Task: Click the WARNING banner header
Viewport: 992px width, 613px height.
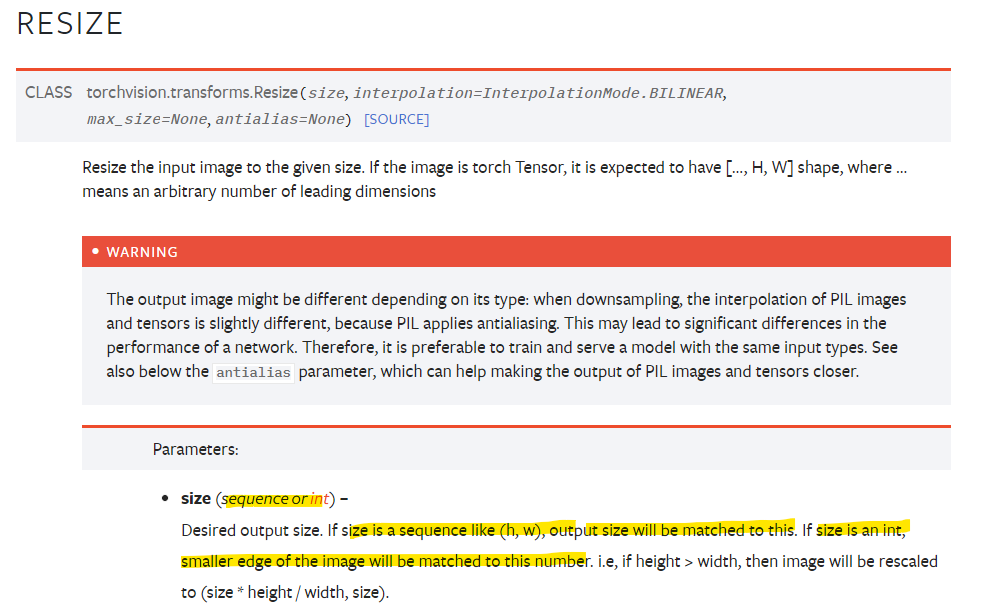Action: [x=140, y=251]
